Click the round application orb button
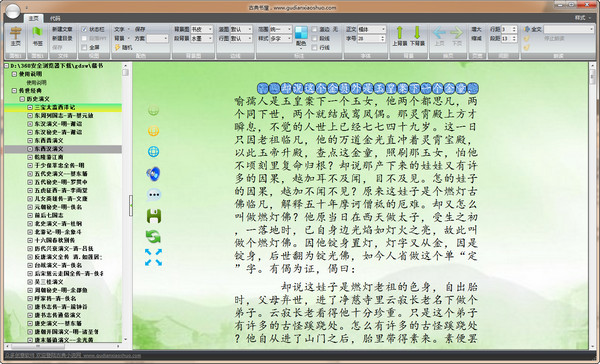The width and height of the screenshot is (600, 364). click(x=13, y=11)
